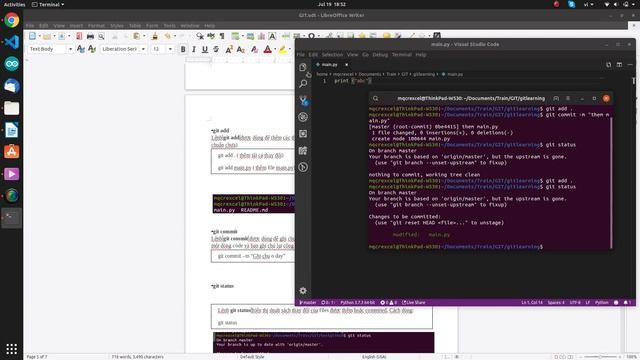Open VS Code Selection menu
Screen dimensions: 640x360
click(x=332, y=54)
